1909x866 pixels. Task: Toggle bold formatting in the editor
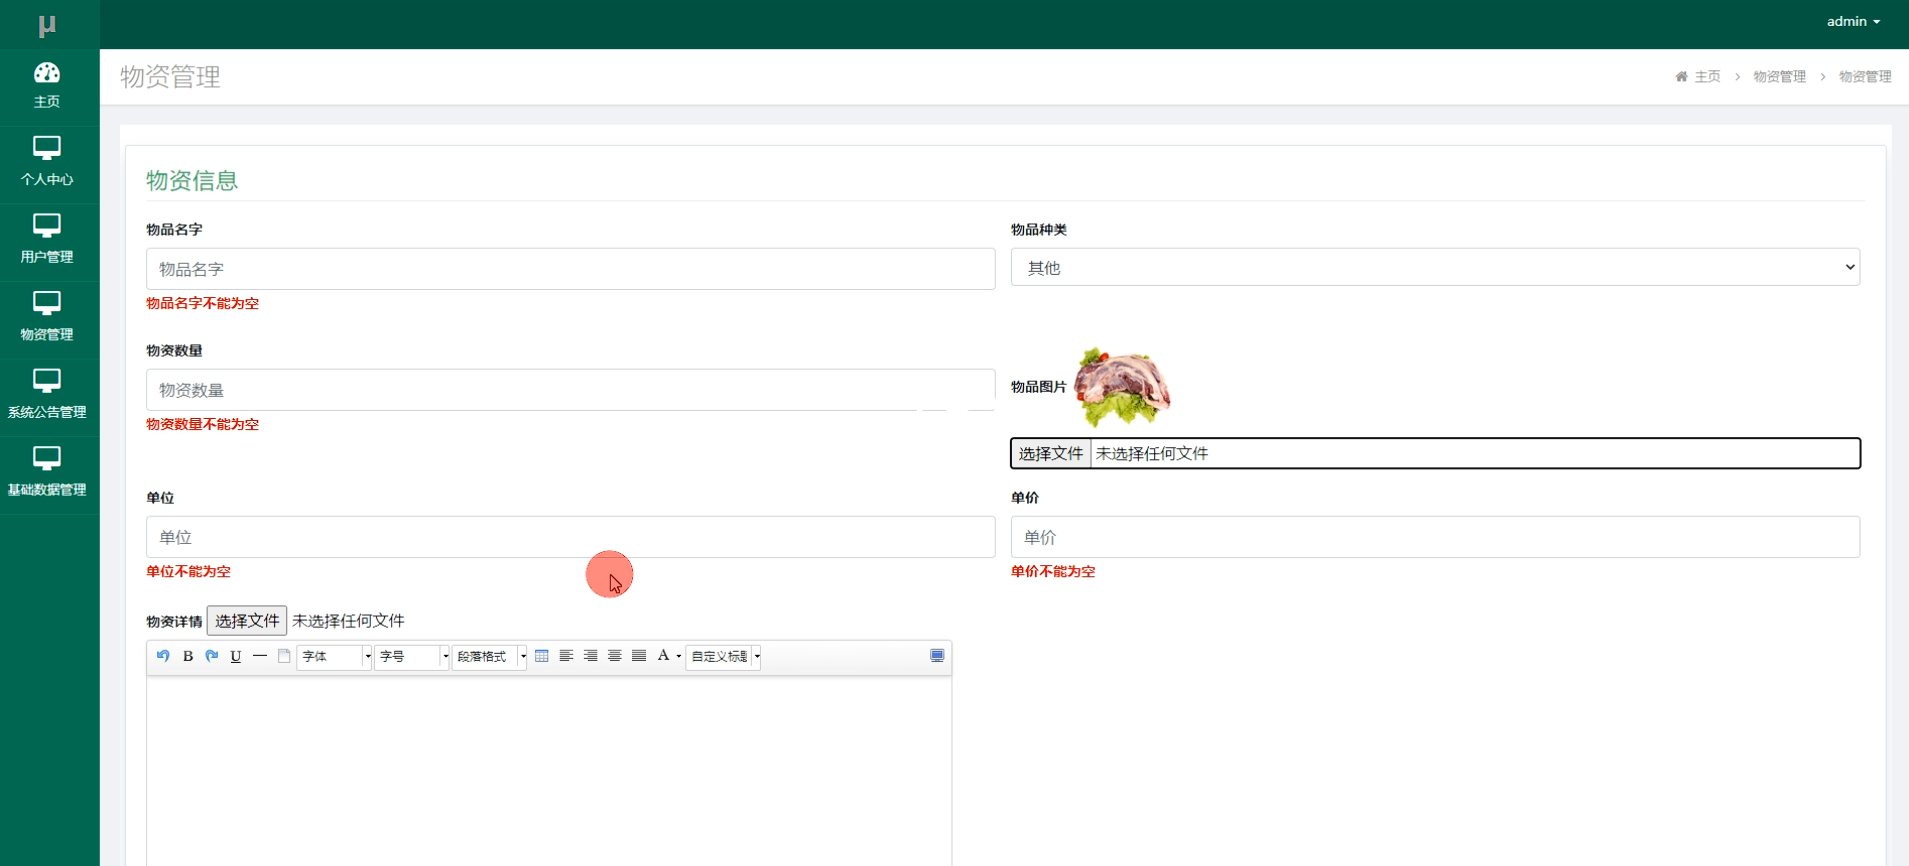point(188,656)
